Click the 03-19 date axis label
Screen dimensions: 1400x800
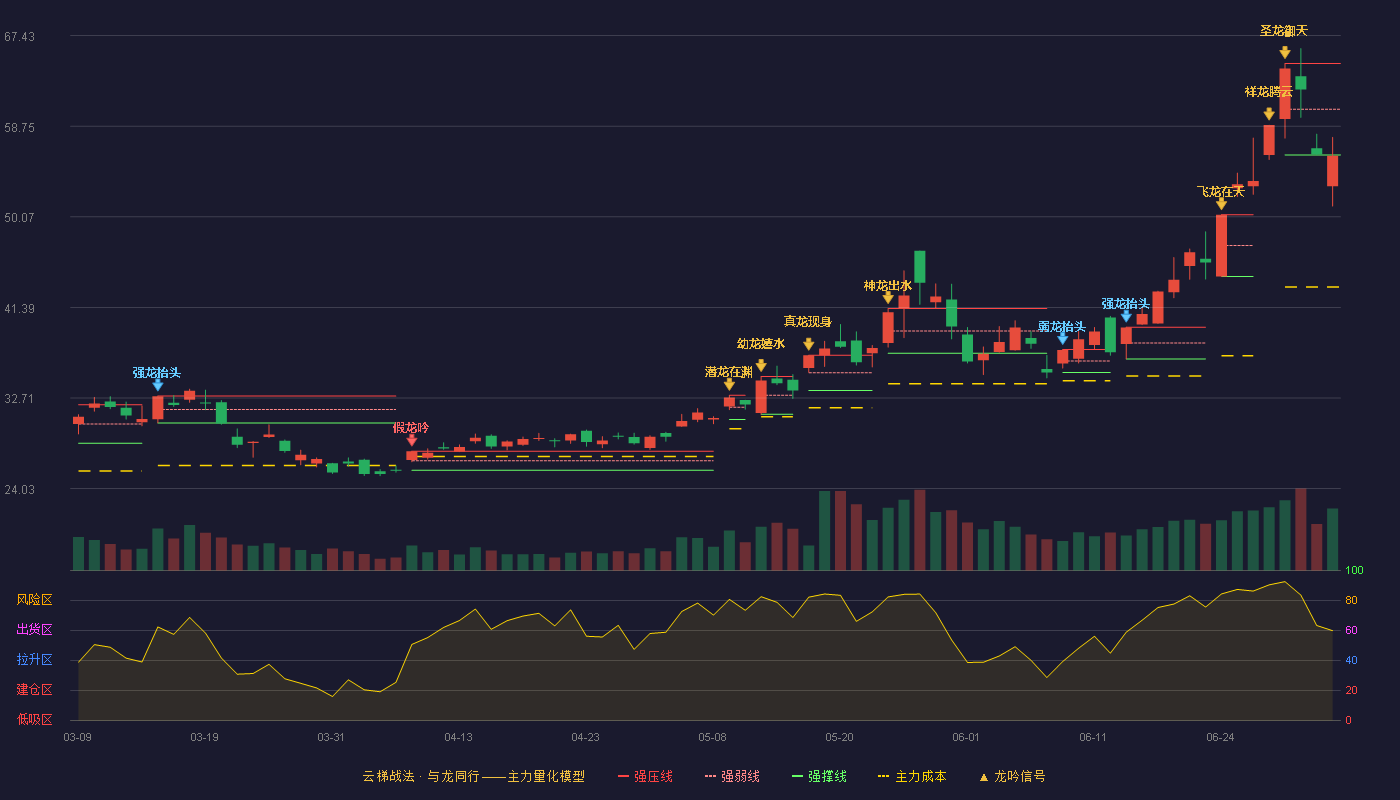pyautogui.click(x=204, y=737)
